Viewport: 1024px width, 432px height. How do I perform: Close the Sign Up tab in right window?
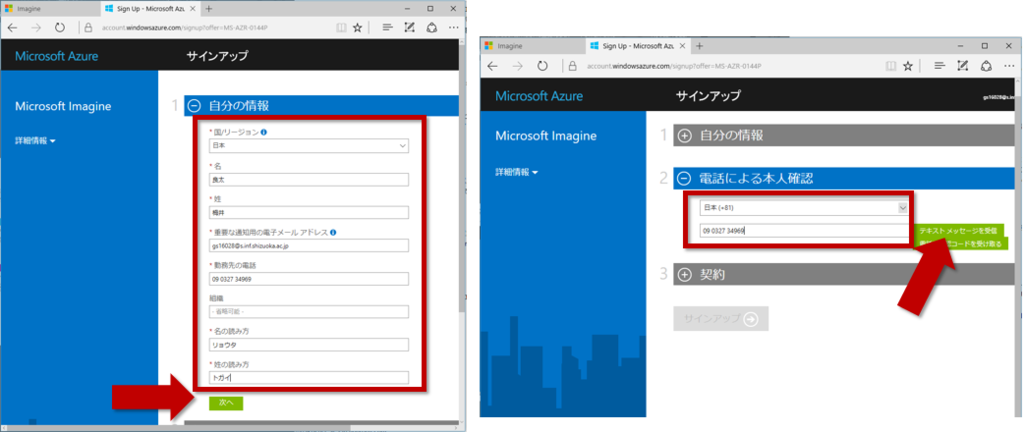[682, 46]
